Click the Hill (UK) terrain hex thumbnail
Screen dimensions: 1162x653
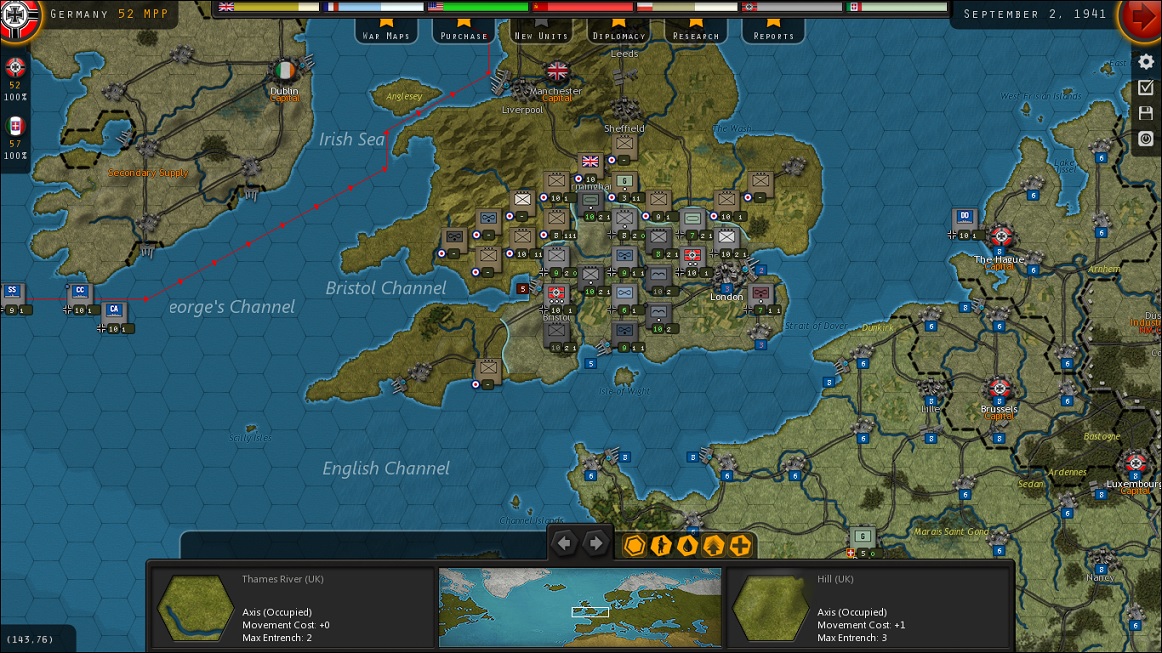coord(770,608)
